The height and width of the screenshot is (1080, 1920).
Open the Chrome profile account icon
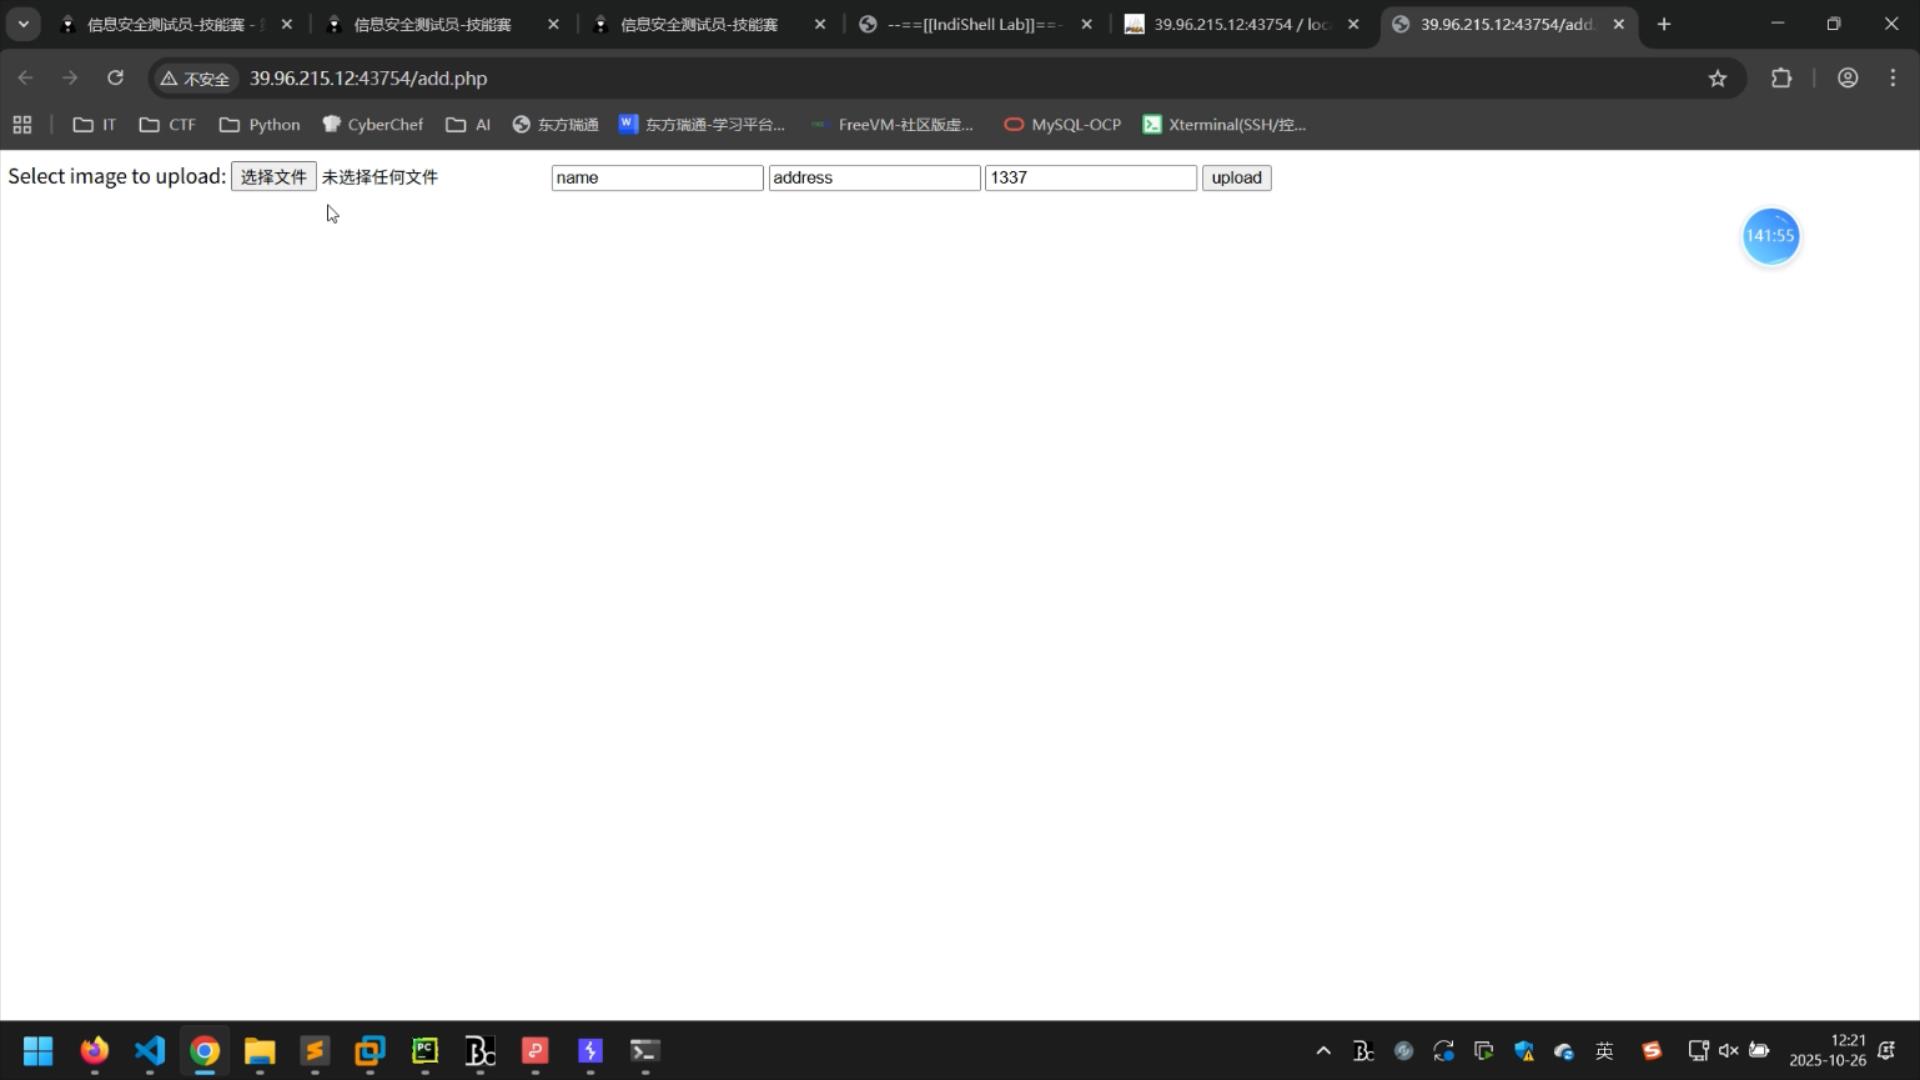[x=1847, y=78]
